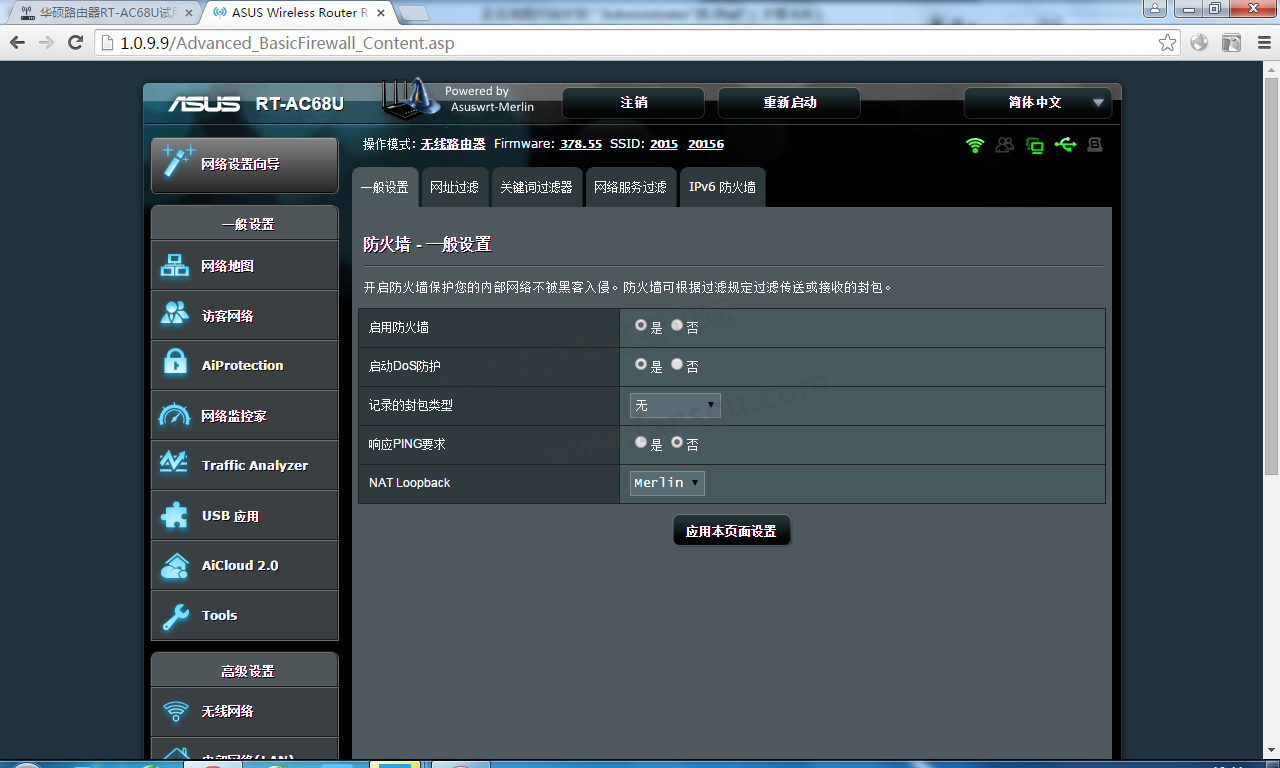Screen dimensions: 1280x768
Task: Switch to the 网址过滤 tab
Action: pos(454,187)
